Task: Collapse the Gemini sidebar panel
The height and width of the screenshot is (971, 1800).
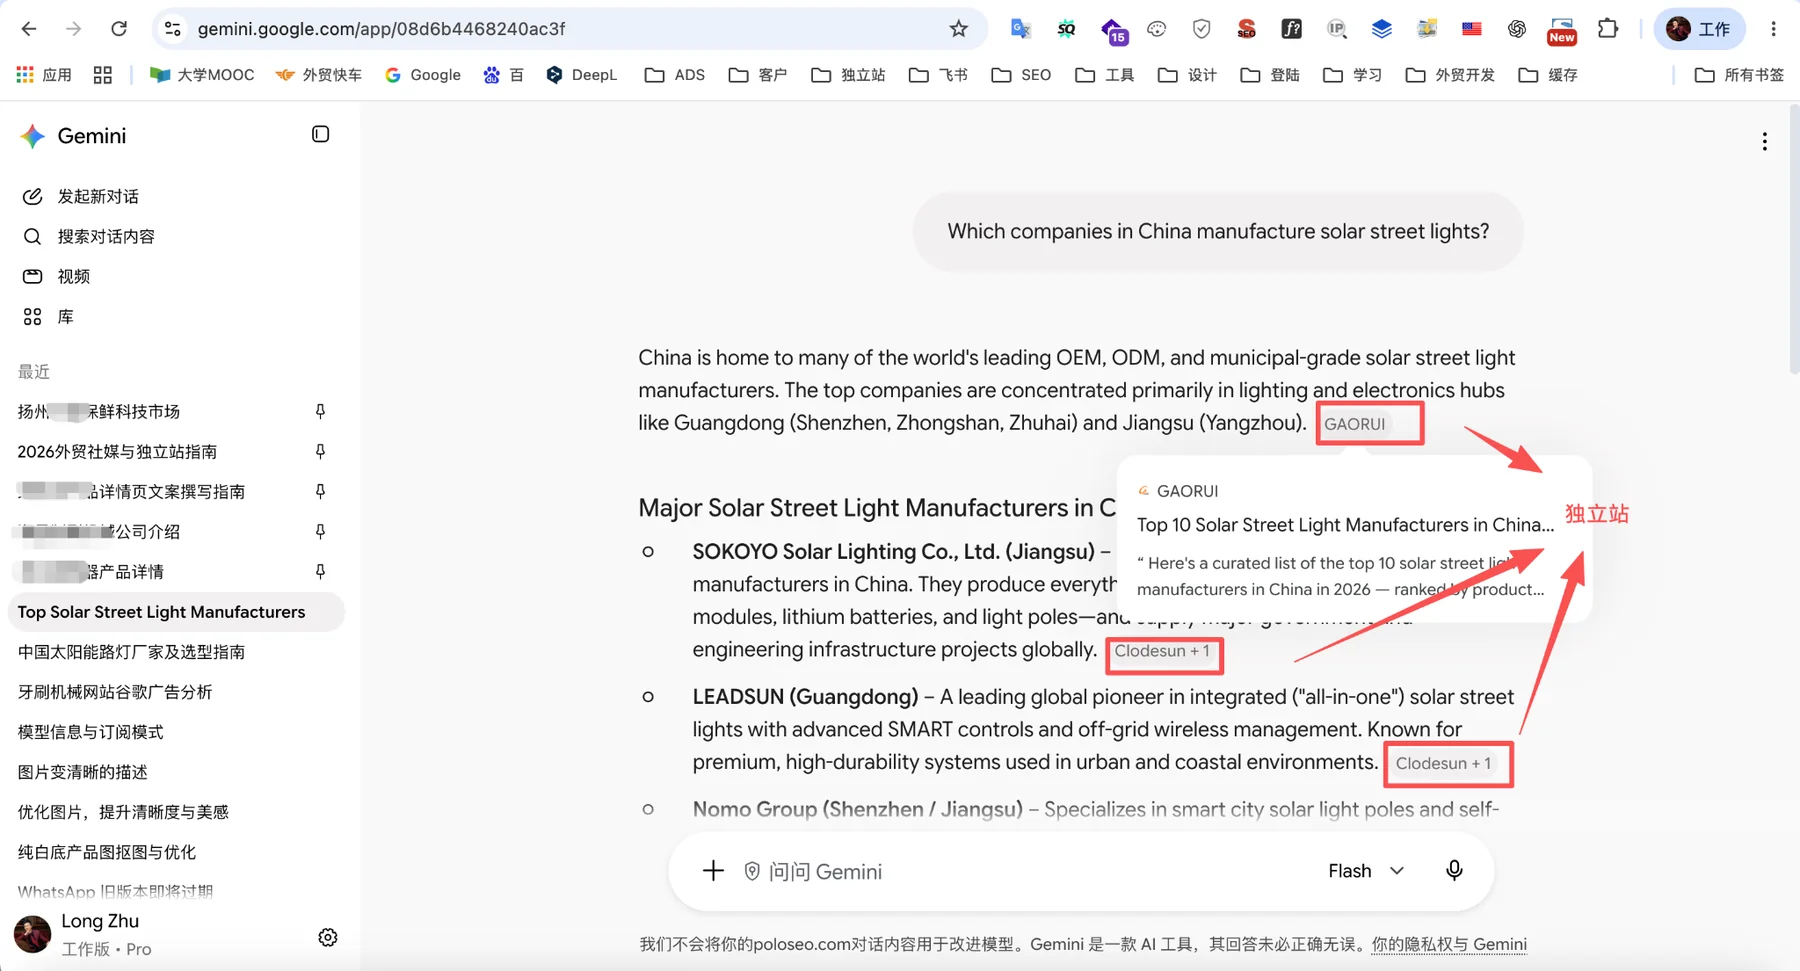Action: 320,134
